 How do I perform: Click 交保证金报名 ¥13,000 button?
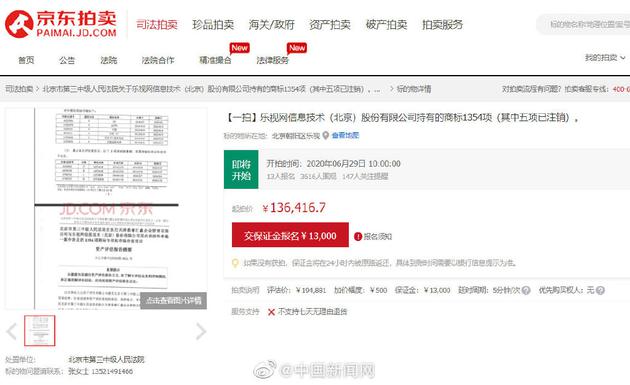290,235
